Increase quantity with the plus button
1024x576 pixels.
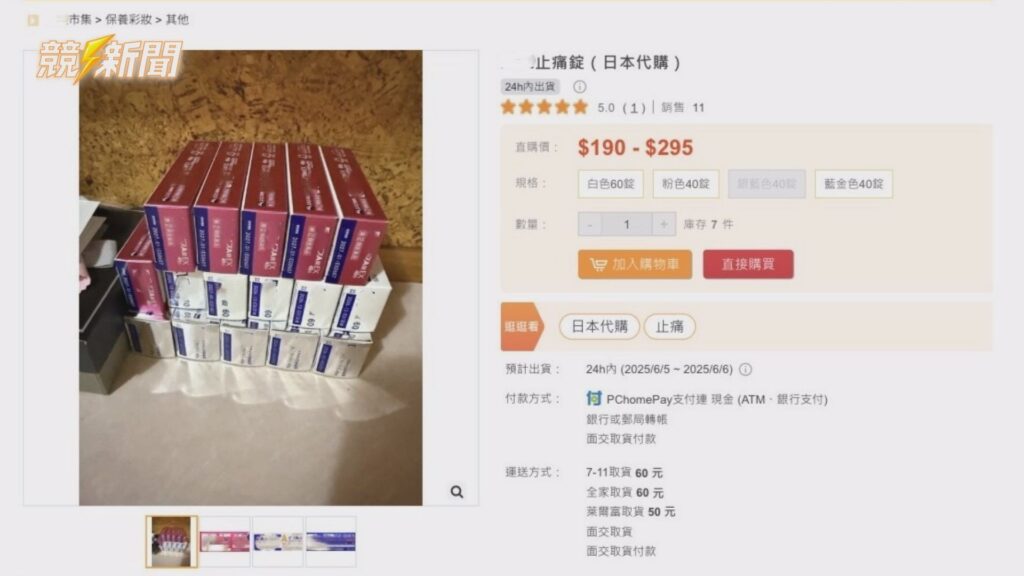664,224
